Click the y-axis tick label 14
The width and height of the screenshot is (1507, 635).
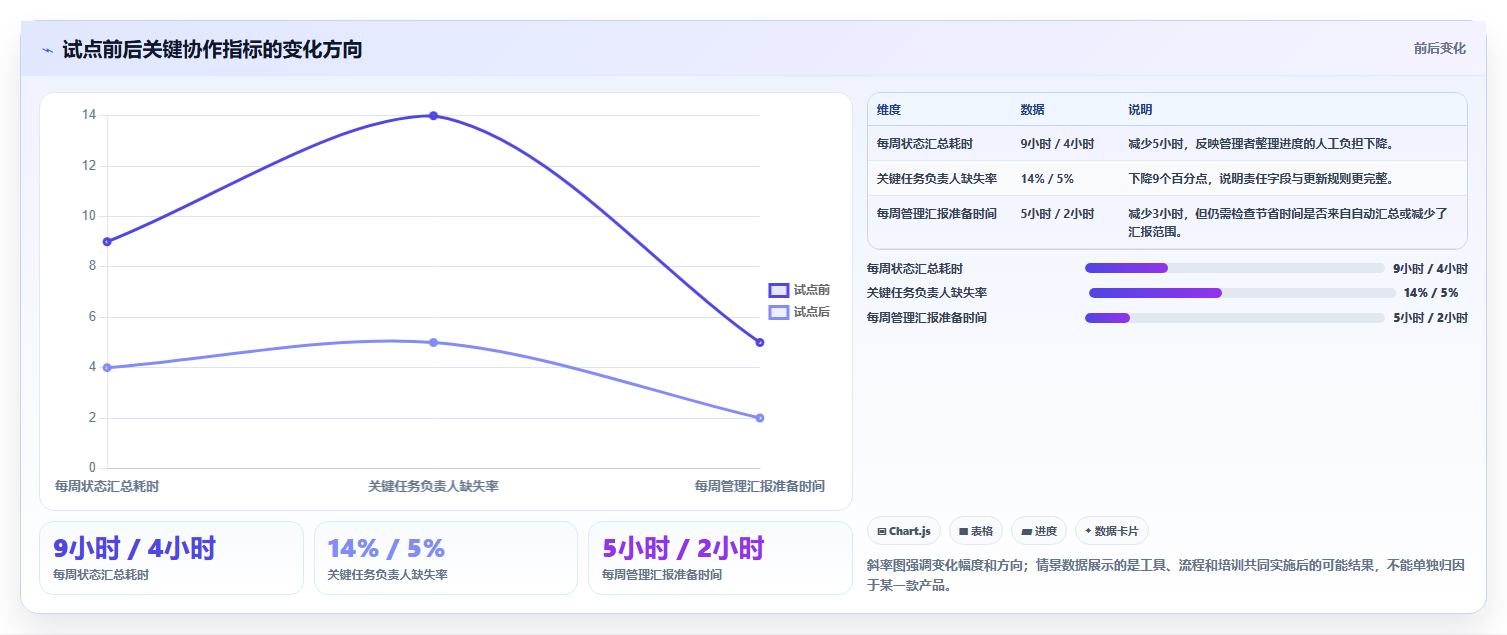89,116
